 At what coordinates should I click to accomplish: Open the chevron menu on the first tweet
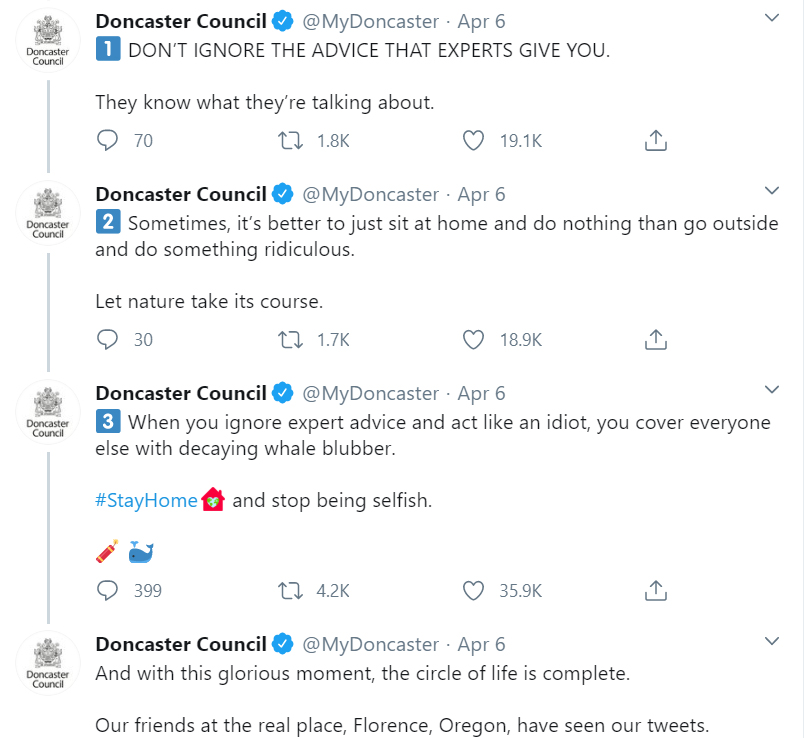[x=772, y=18]
